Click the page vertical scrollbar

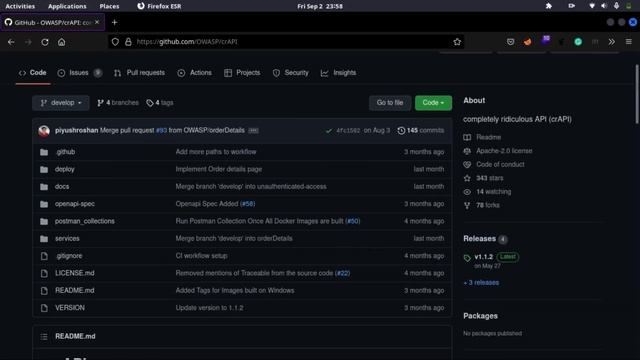(x=637, y=94)
